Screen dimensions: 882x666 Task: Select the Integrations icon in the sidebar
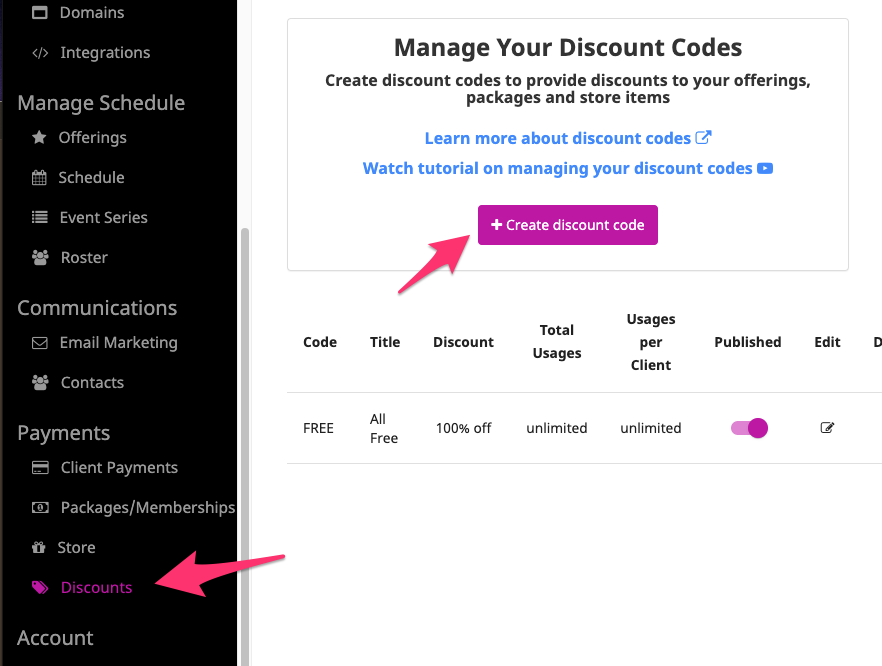(x=38, y=52)
